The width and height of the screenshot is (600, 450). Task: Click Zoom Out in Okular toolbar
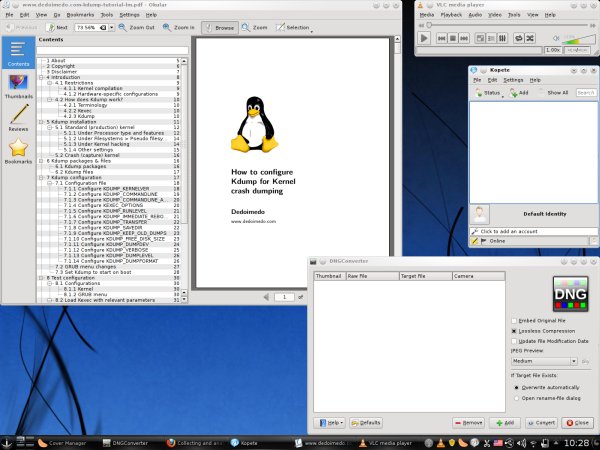pyautogui.click(x=136, y=28)
